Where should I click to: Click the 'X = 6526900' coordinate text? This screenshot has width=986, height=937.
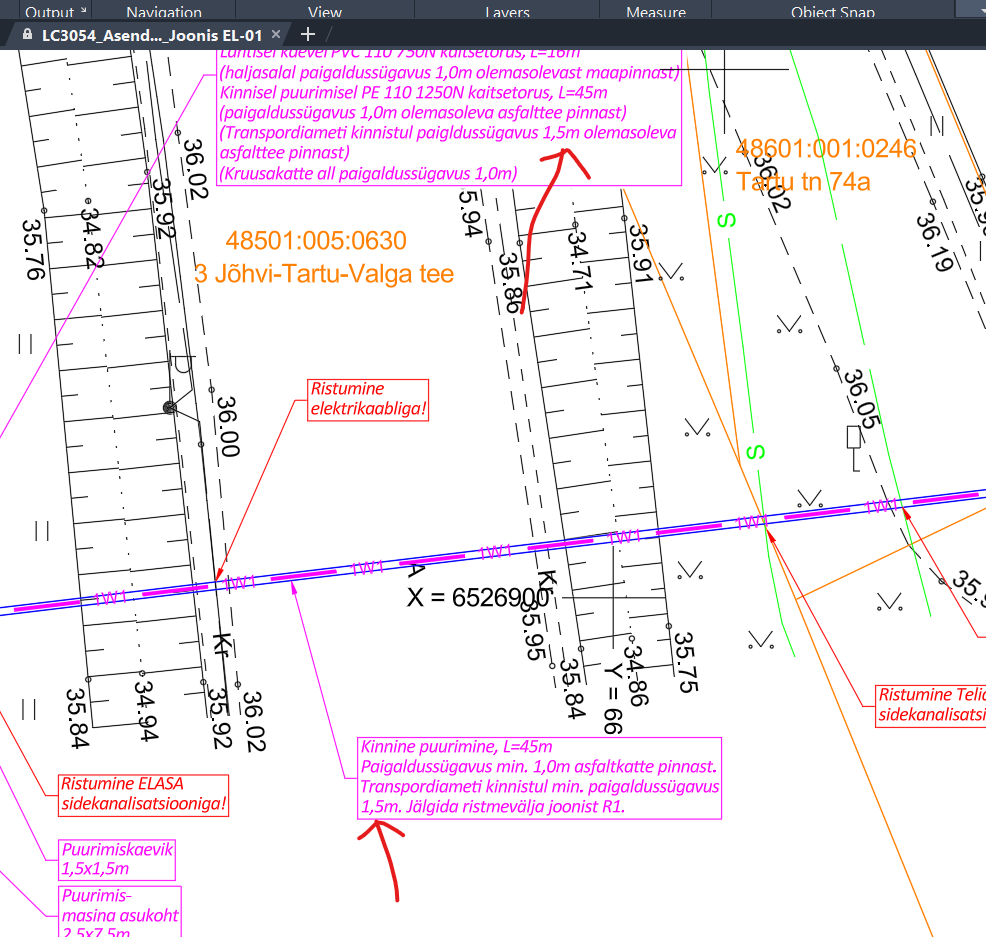coord(478,598)
